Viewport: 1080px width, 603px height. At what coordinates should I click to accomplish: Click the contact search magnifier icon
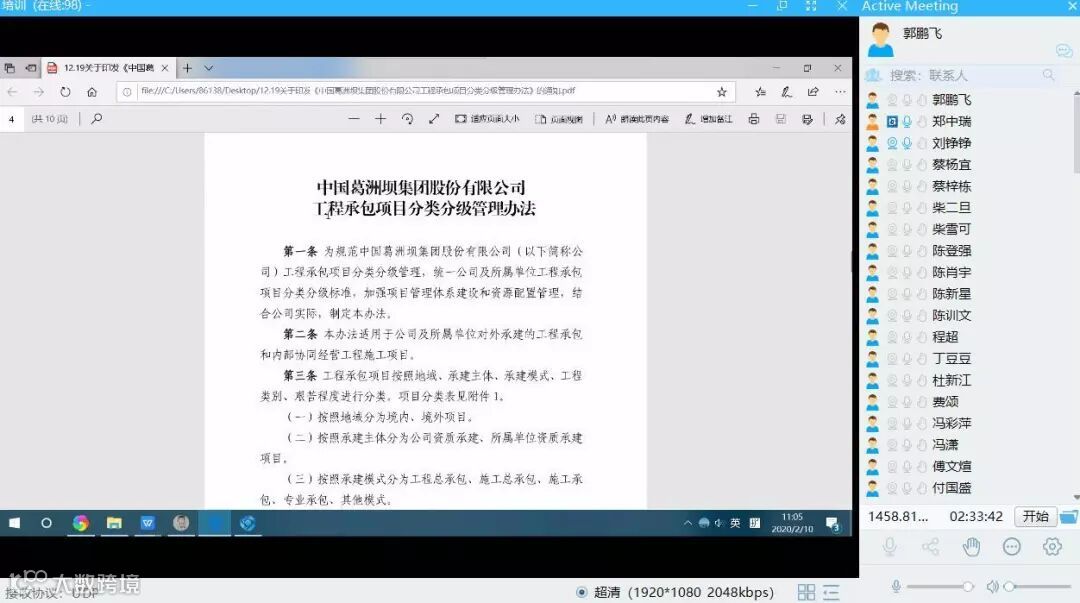pyautogui.click(x=1048, y=74)
